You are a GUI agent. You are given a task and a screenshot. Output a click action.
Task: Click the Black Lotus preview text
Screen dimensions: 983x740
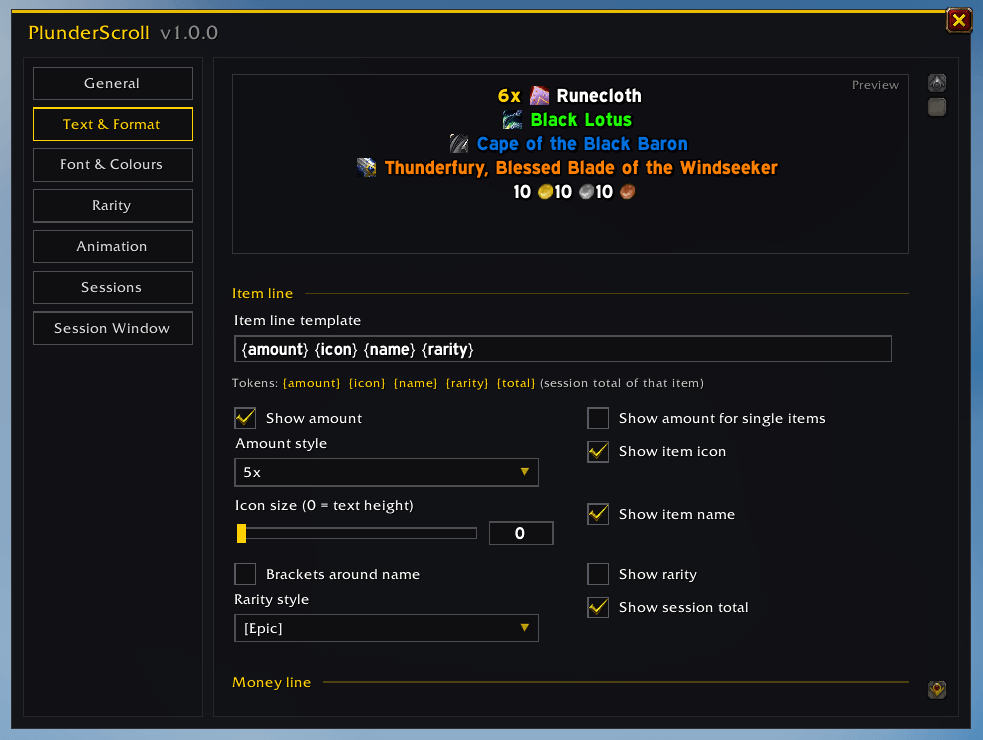(581, 119)
